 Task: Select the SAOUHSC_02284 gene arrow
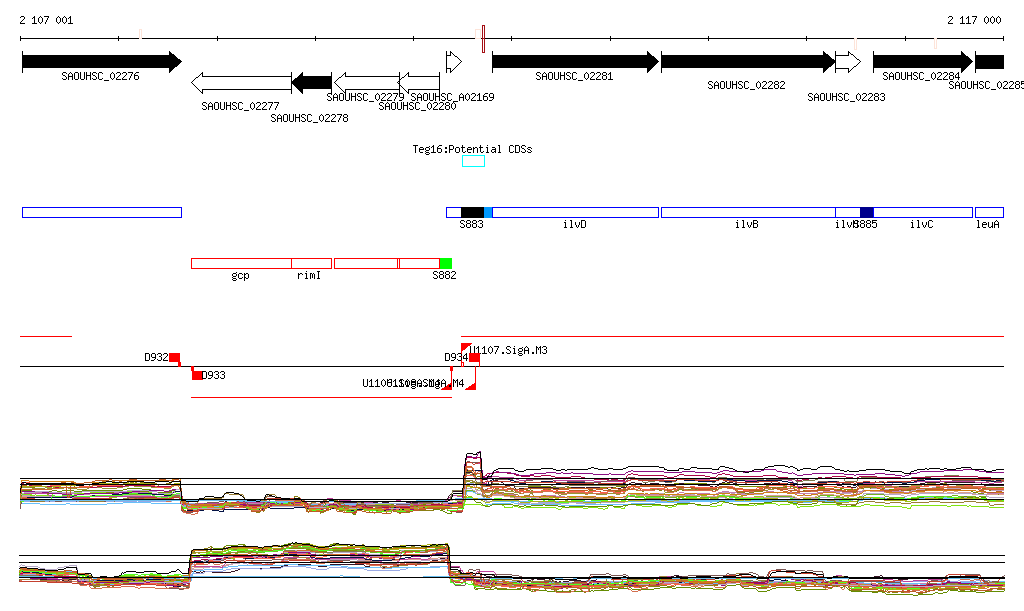coord(922,62)
